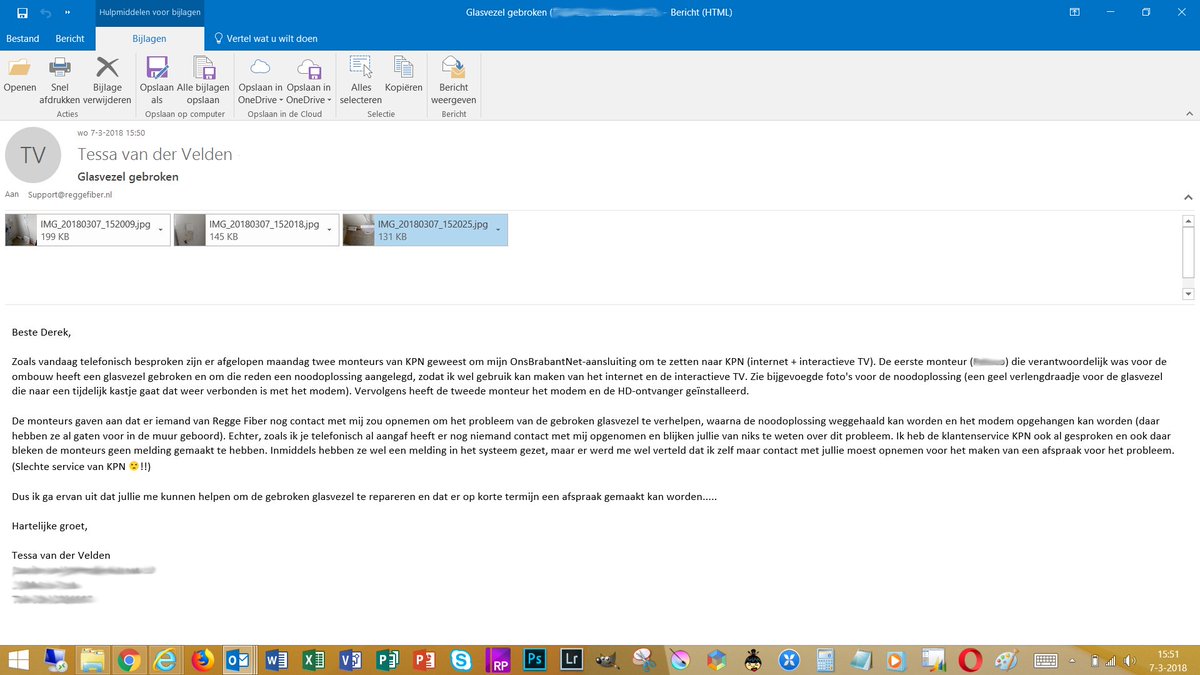The width and height of the screenshot is (1200, 675).
Task: Click subject line Glasvezel gebroken
Action: click(128, 176)
